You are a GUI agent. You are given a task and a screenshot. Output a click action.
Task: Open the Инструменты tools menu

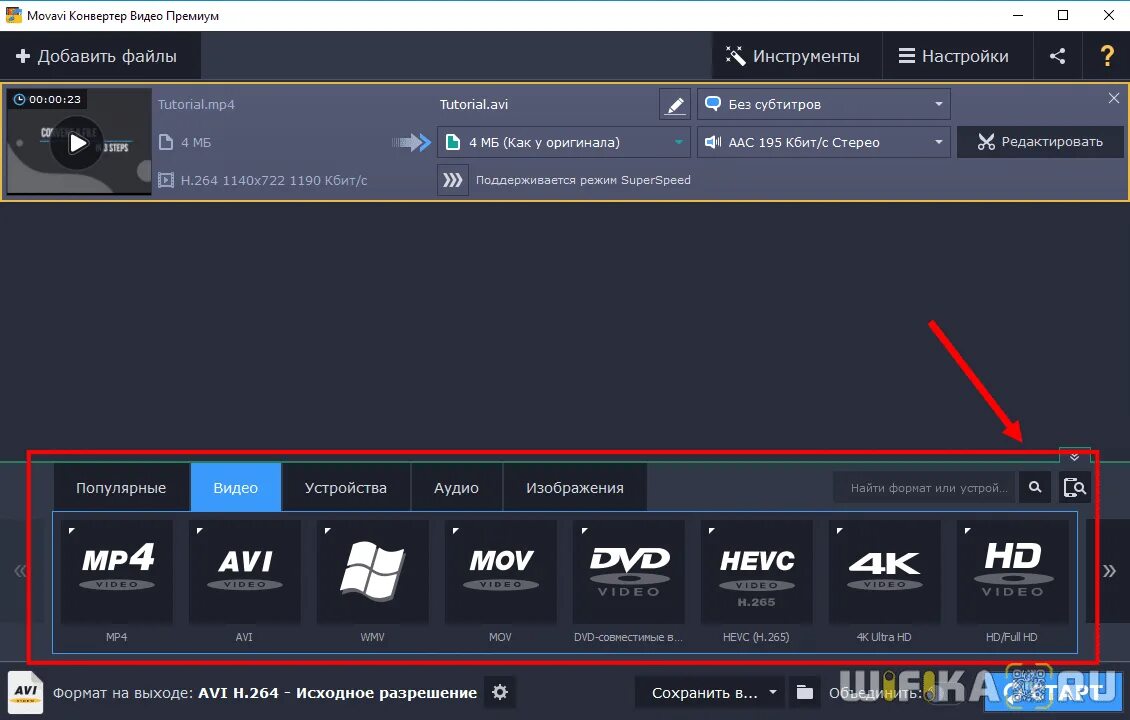point(796,56)
